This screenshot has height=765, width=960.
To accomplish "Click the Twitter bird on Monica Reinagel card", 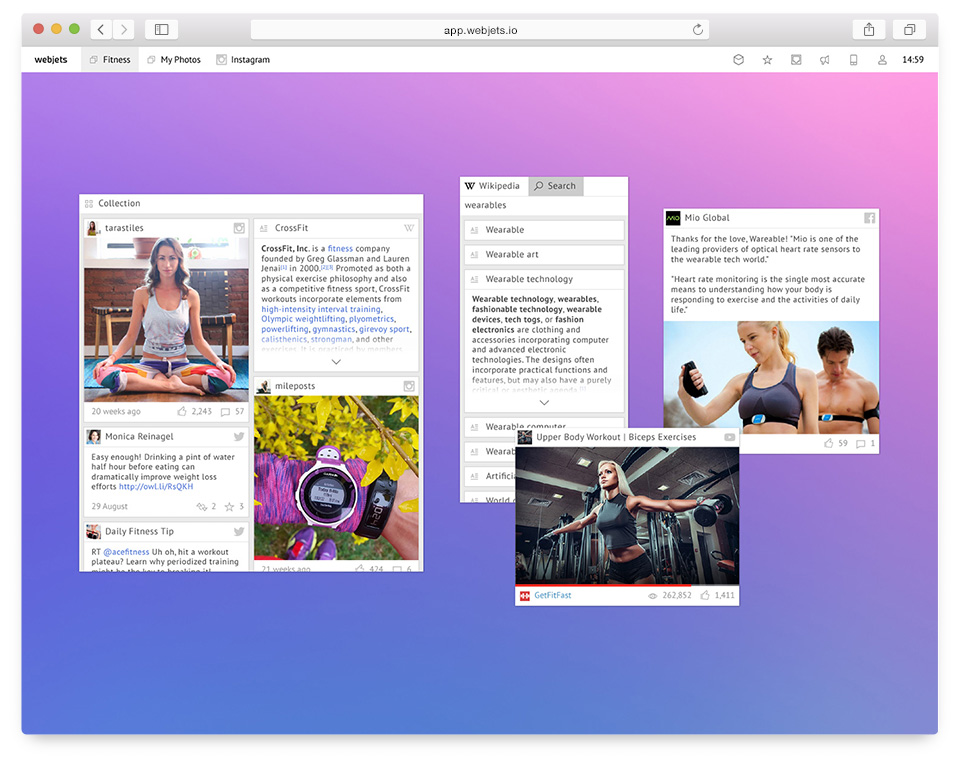I will (239, 436).
